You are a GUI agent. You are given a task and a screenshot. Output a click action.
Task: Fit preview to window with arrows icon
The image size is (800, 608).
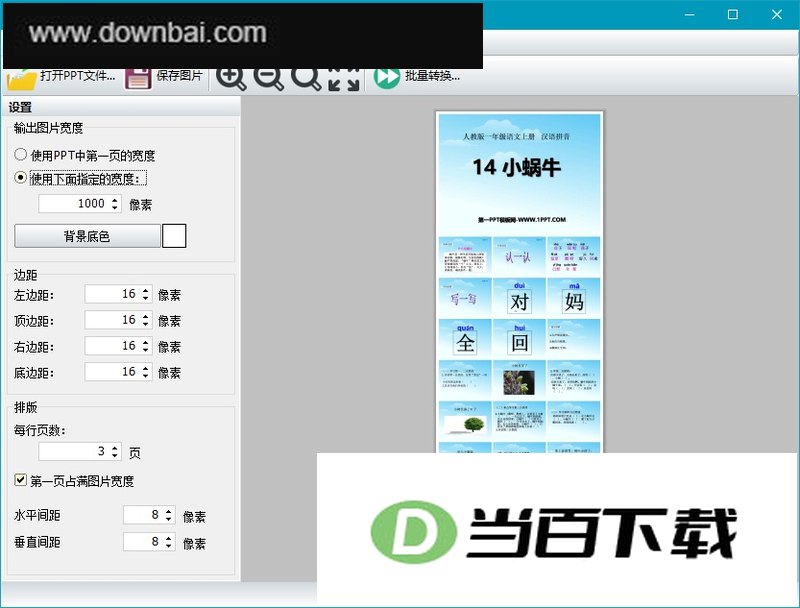point(344,80)
